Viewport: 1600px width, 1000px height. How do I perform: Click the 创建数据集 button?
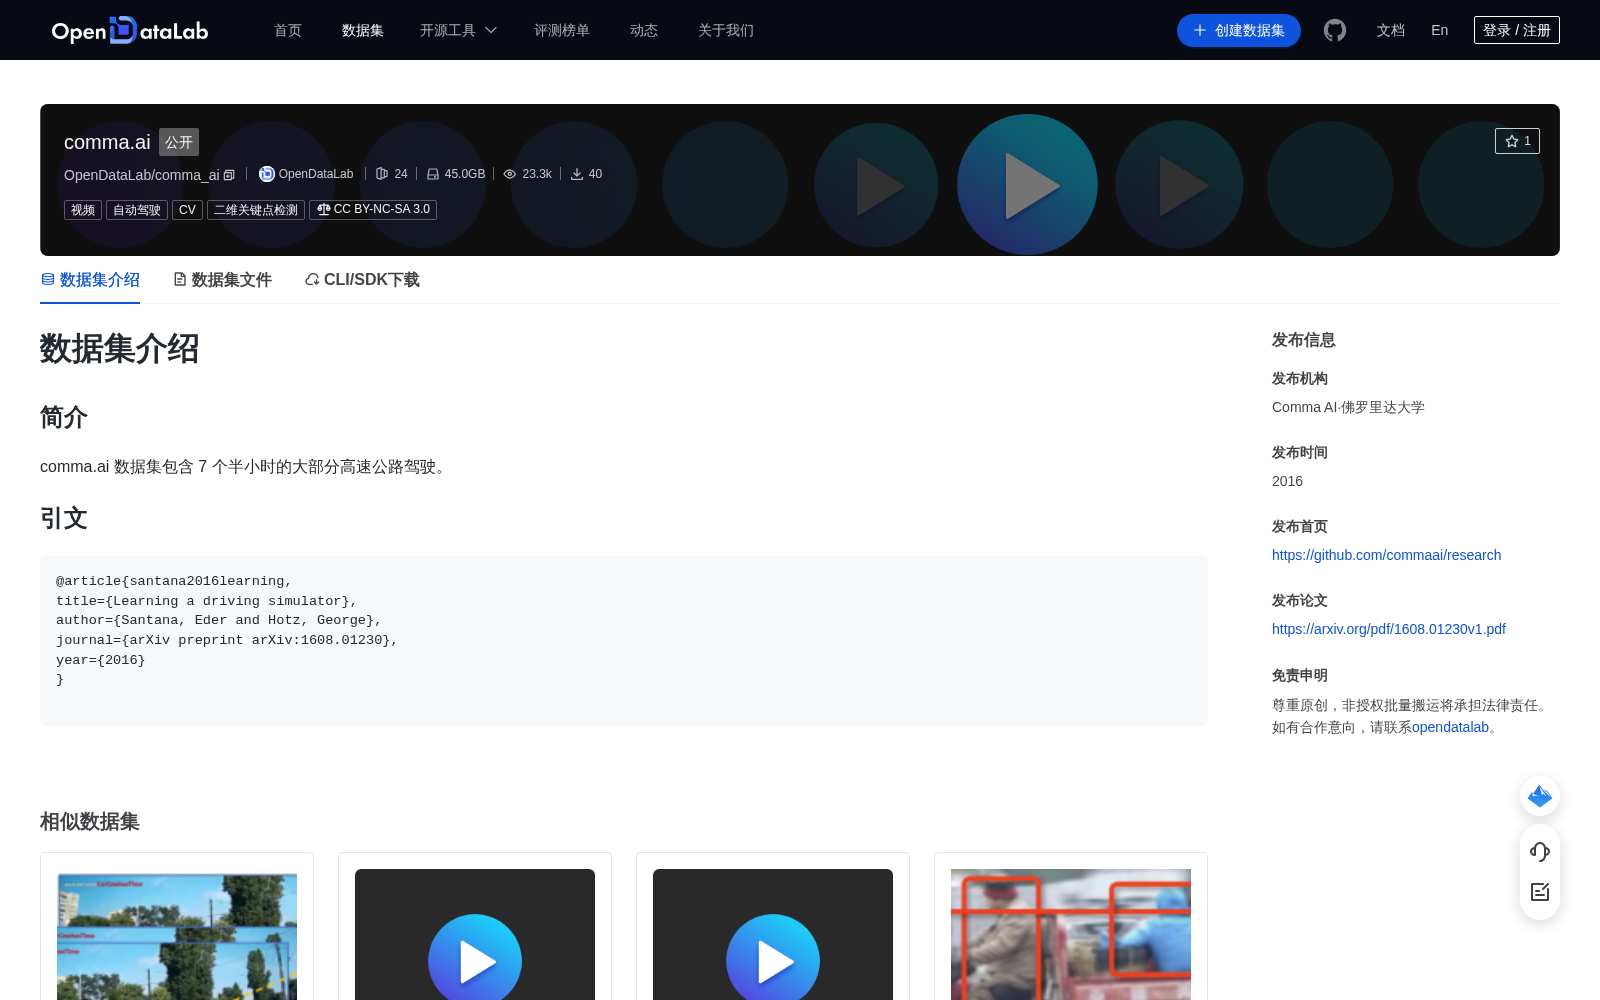pyautogui.click(x=1239, y=31)
